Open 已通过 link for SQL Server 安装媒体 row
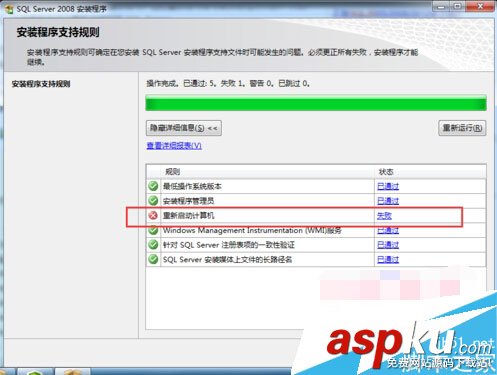The width and height of the screenshot is (497, 375). coord(388,260)
